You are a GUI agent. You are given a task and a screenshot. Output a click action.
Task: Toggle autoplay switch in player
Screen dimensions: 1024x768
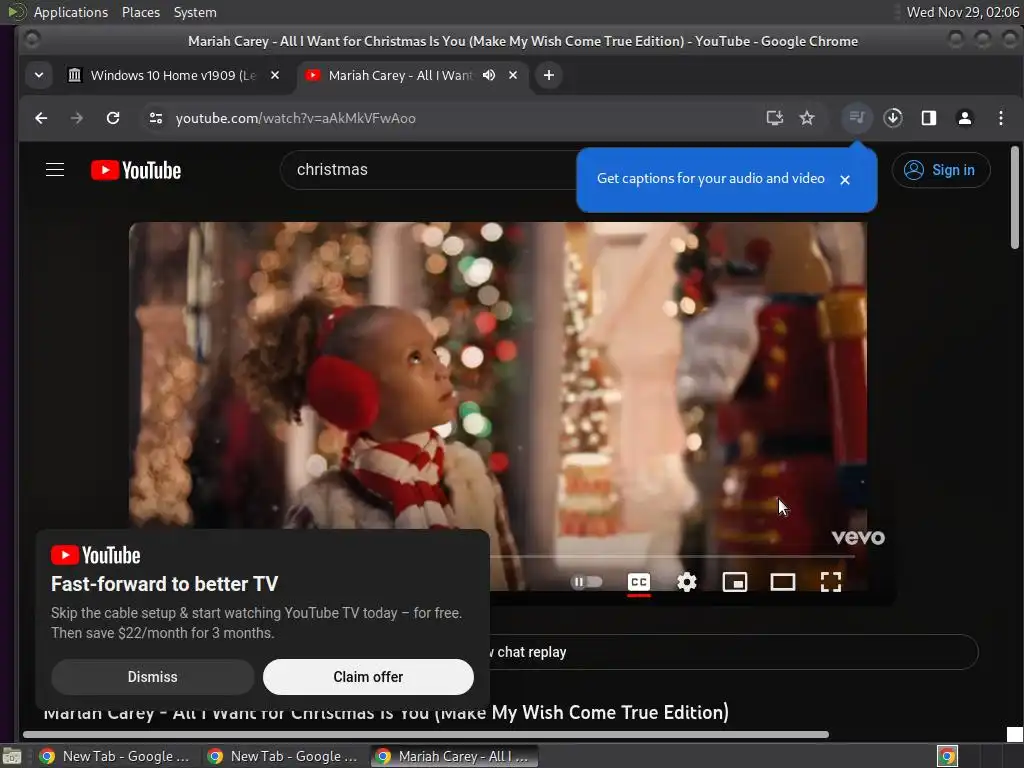point(586,582)
